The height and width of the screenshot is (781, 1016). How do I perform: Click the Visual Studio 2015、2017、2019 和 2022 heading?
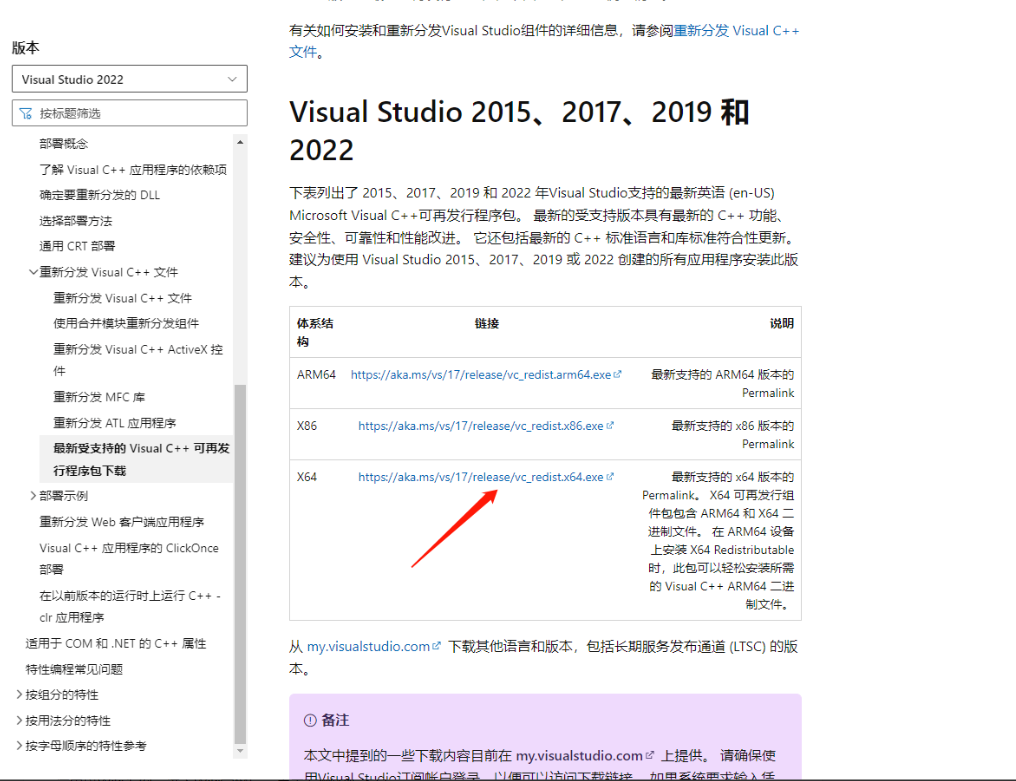pyautogui.click(x=519, y=131)
